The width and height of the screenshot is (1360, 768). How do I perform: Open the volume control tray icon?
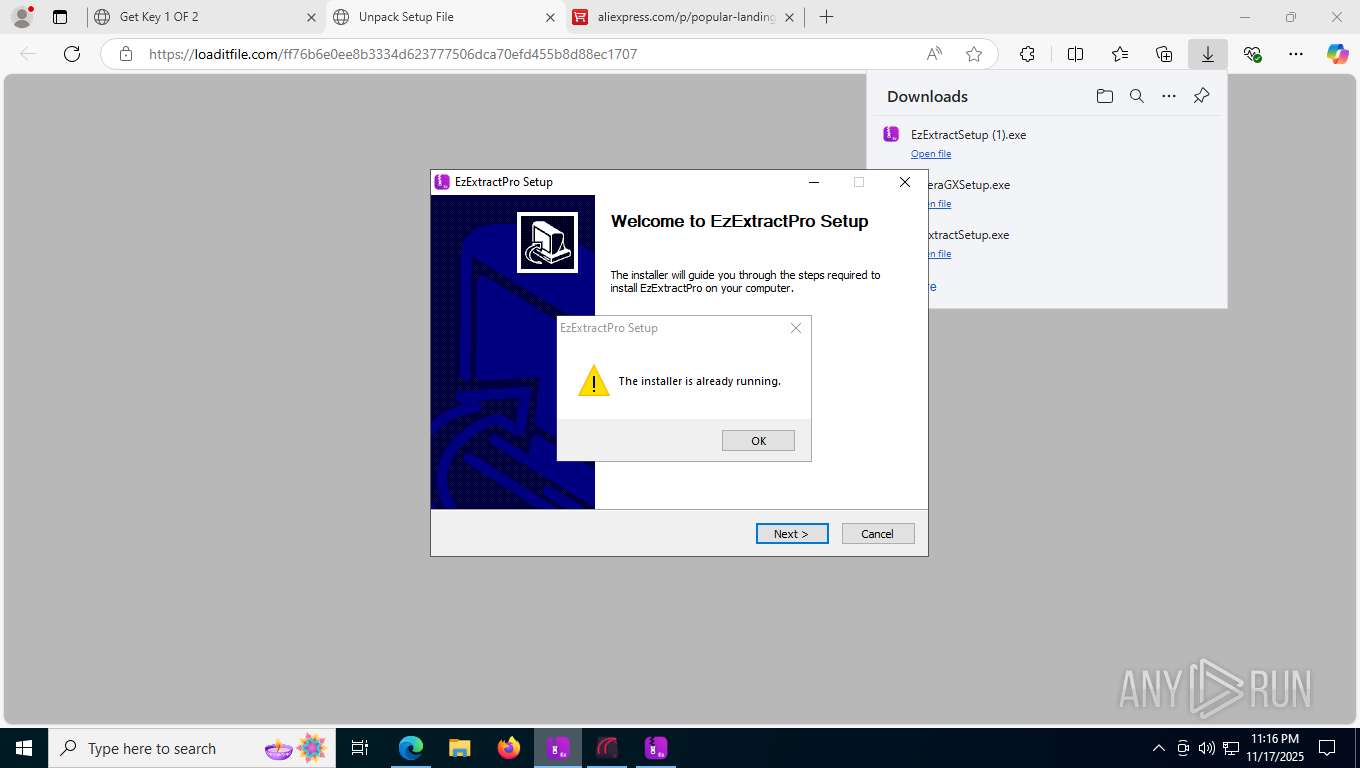[1206, 748]
